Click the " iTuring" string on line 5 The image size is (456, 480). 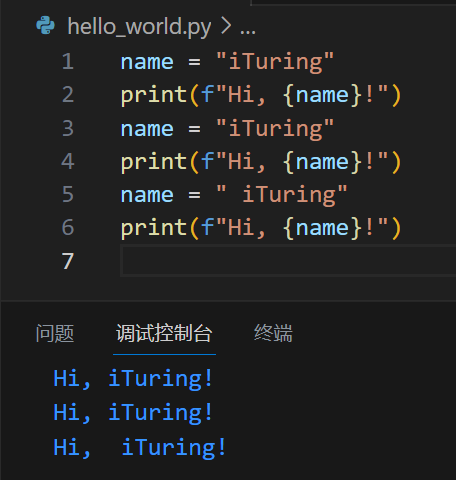(x=282, y=195)
